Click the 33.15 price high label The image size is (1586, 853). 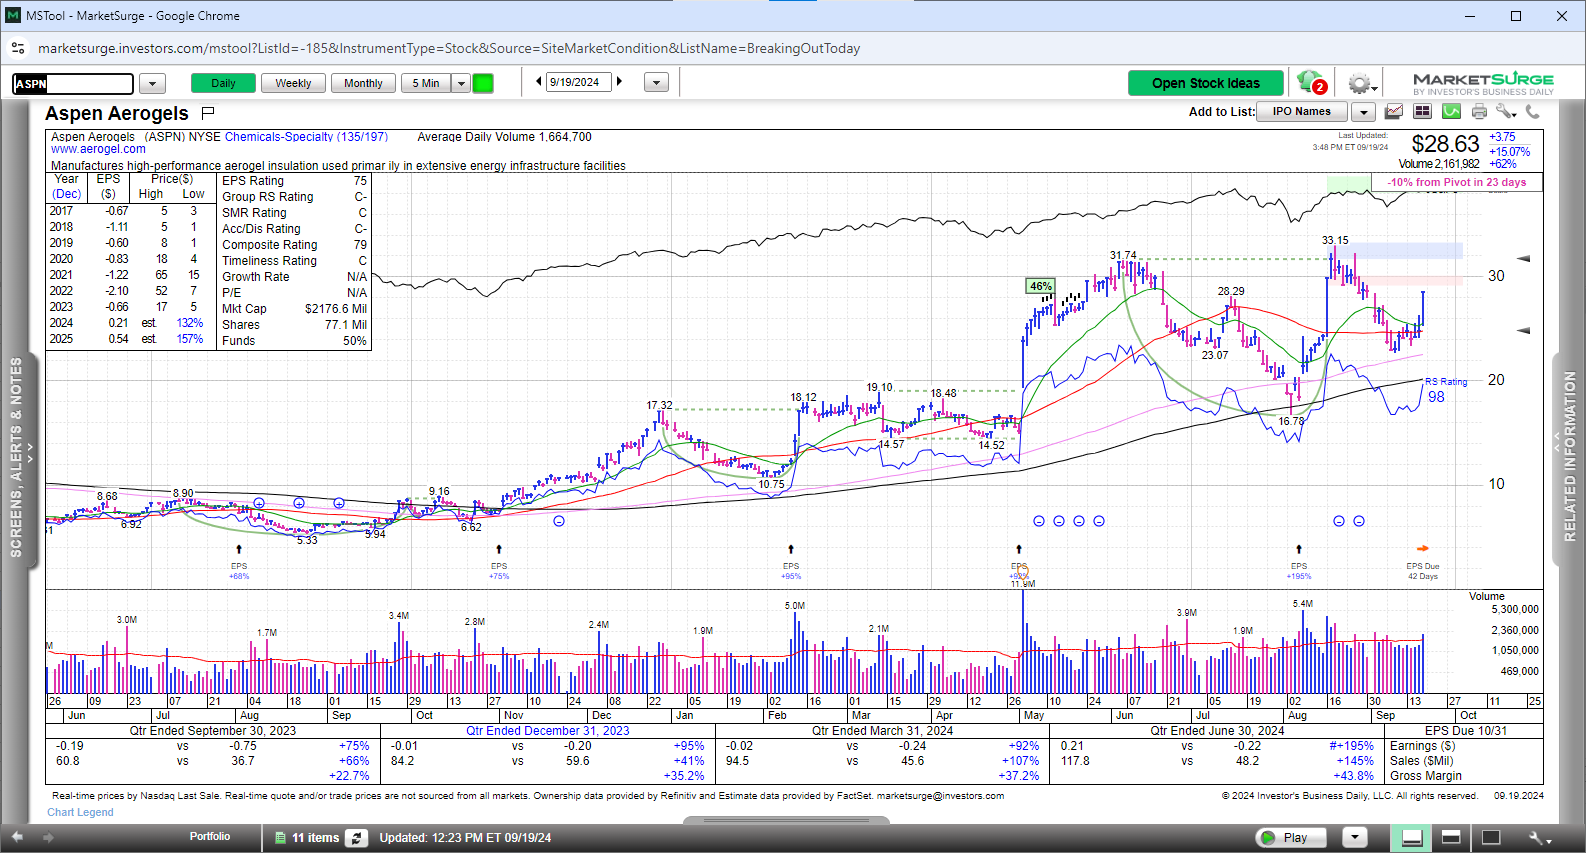[x=1335, y=240]
